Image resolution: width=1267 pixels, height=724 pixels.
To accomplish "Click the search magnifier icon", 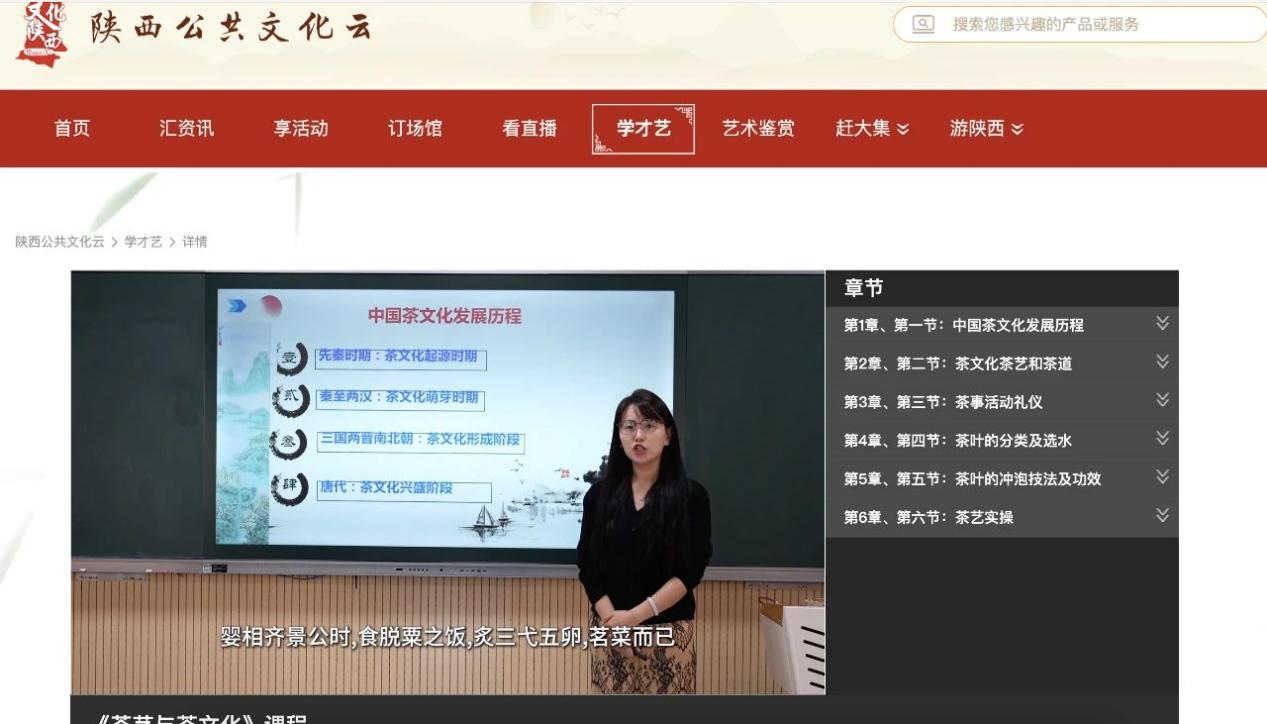I will pyautogui.click(x=925, y=24).
